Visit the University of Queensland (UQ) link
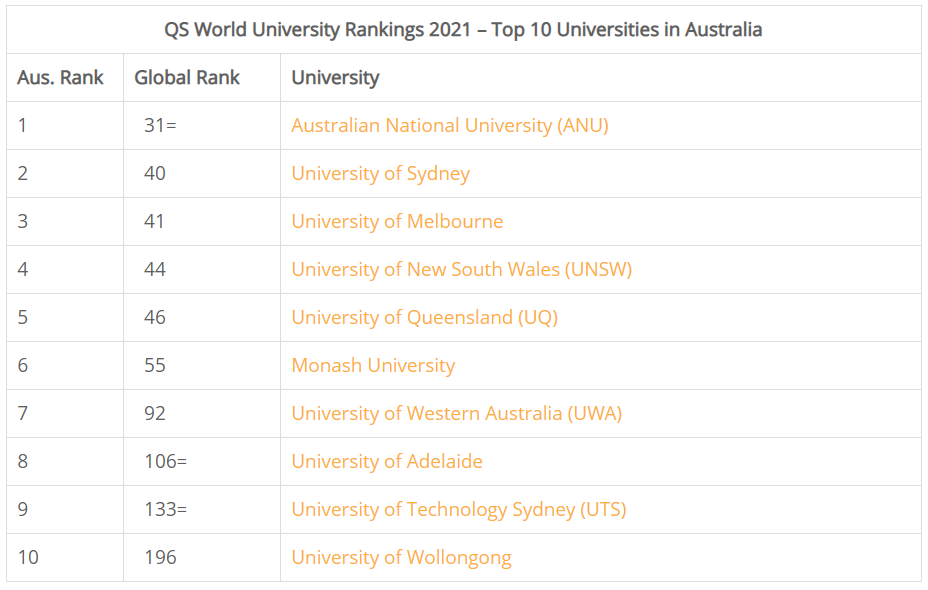The width and height of the screenshot is (928, 590). tap(424, 318)
